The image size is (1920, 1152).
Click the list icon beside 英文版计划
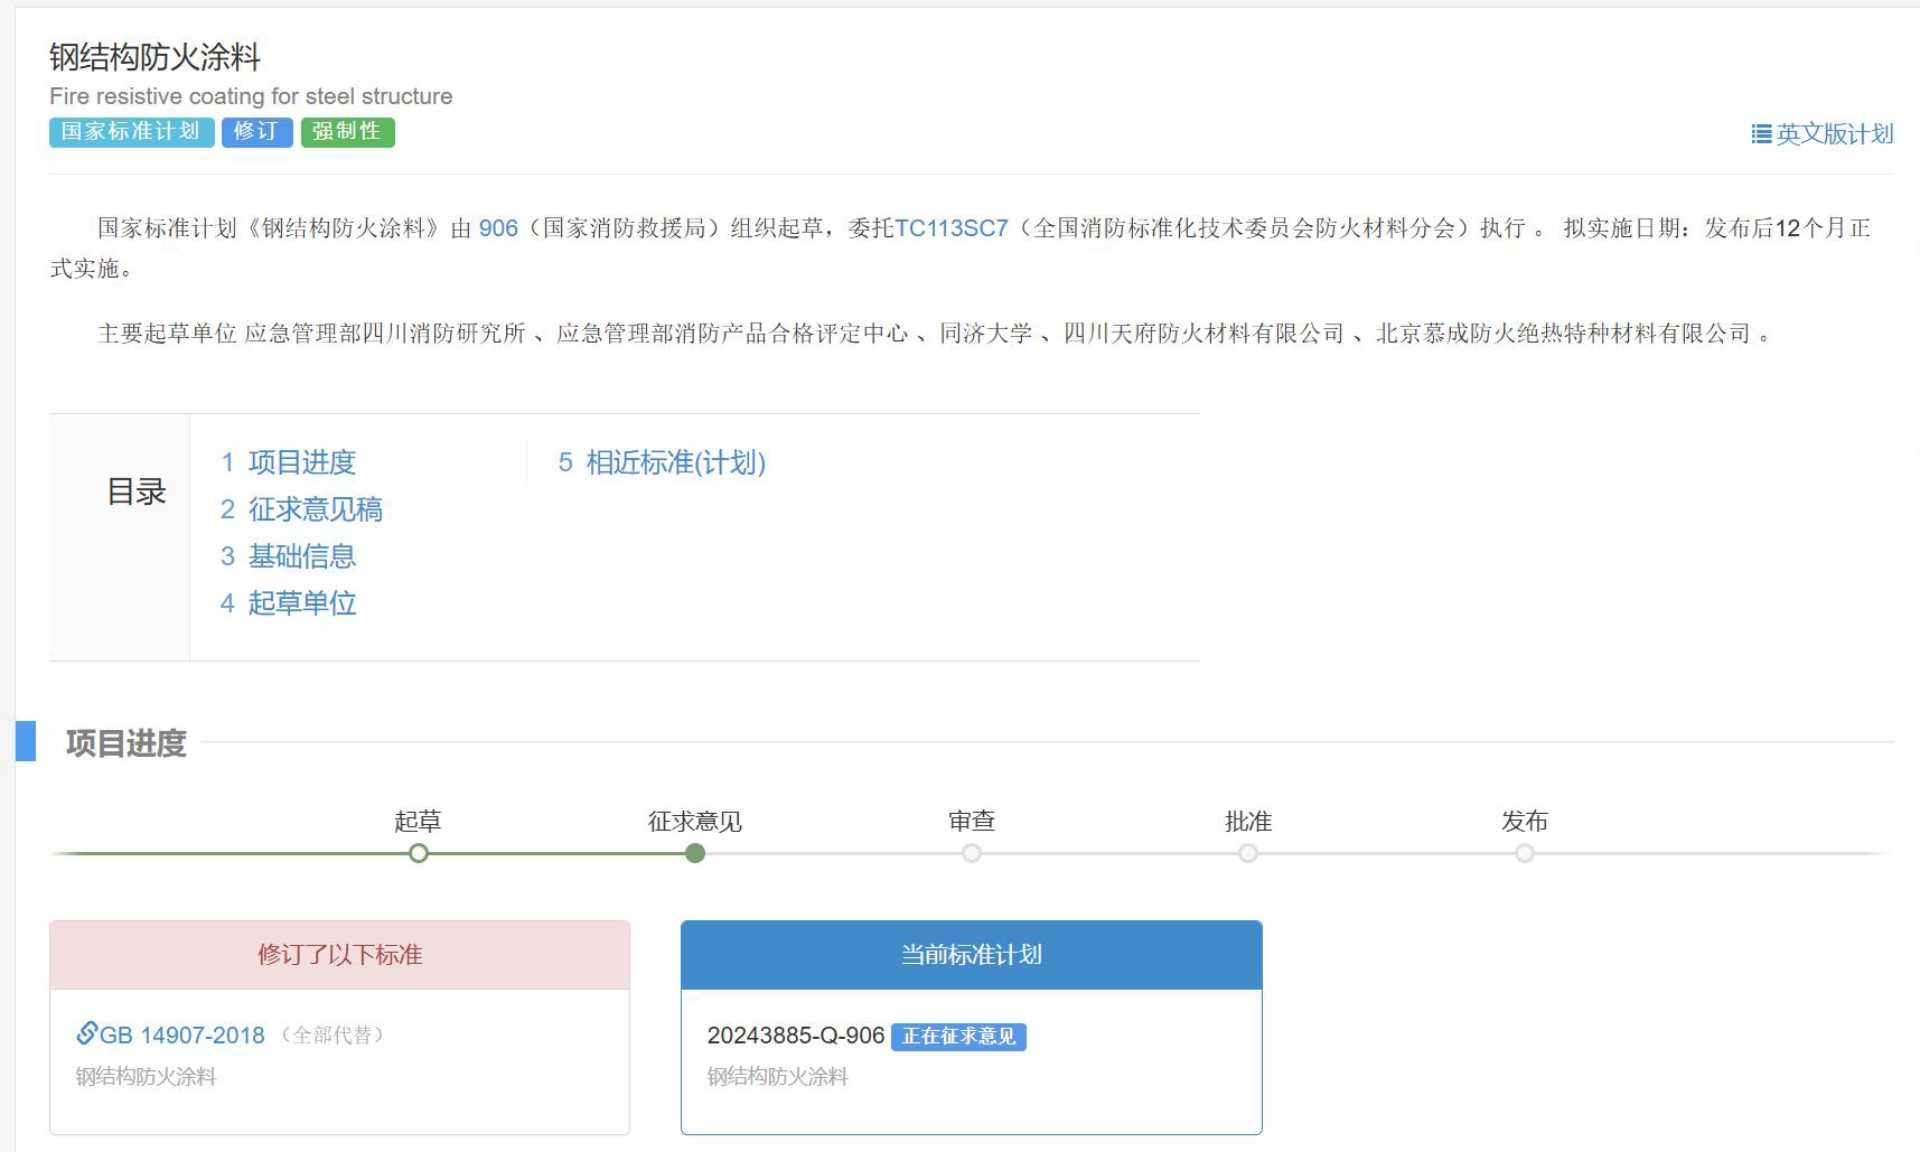coord(1761,134)
